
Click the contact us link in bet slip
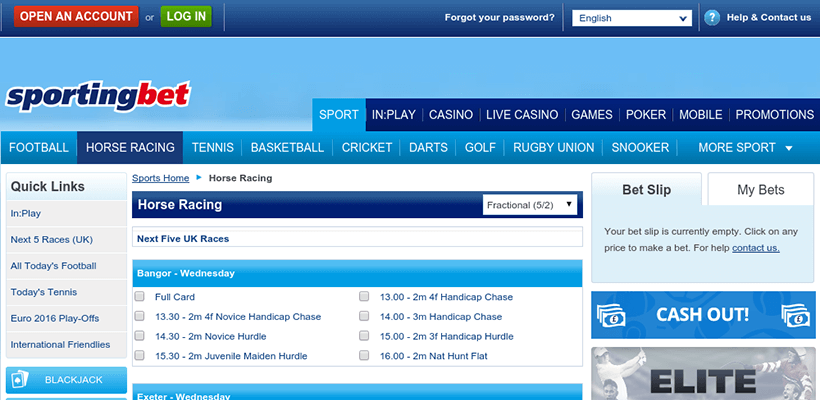pyautogui.click(x=756, y=248)
